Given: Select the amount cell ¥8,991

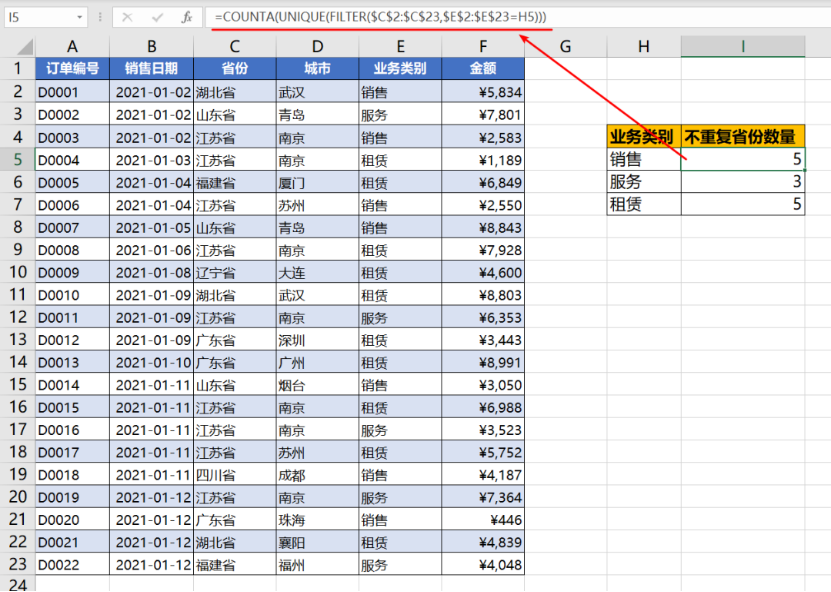Looking at the screenshot, I should point(483,363).
